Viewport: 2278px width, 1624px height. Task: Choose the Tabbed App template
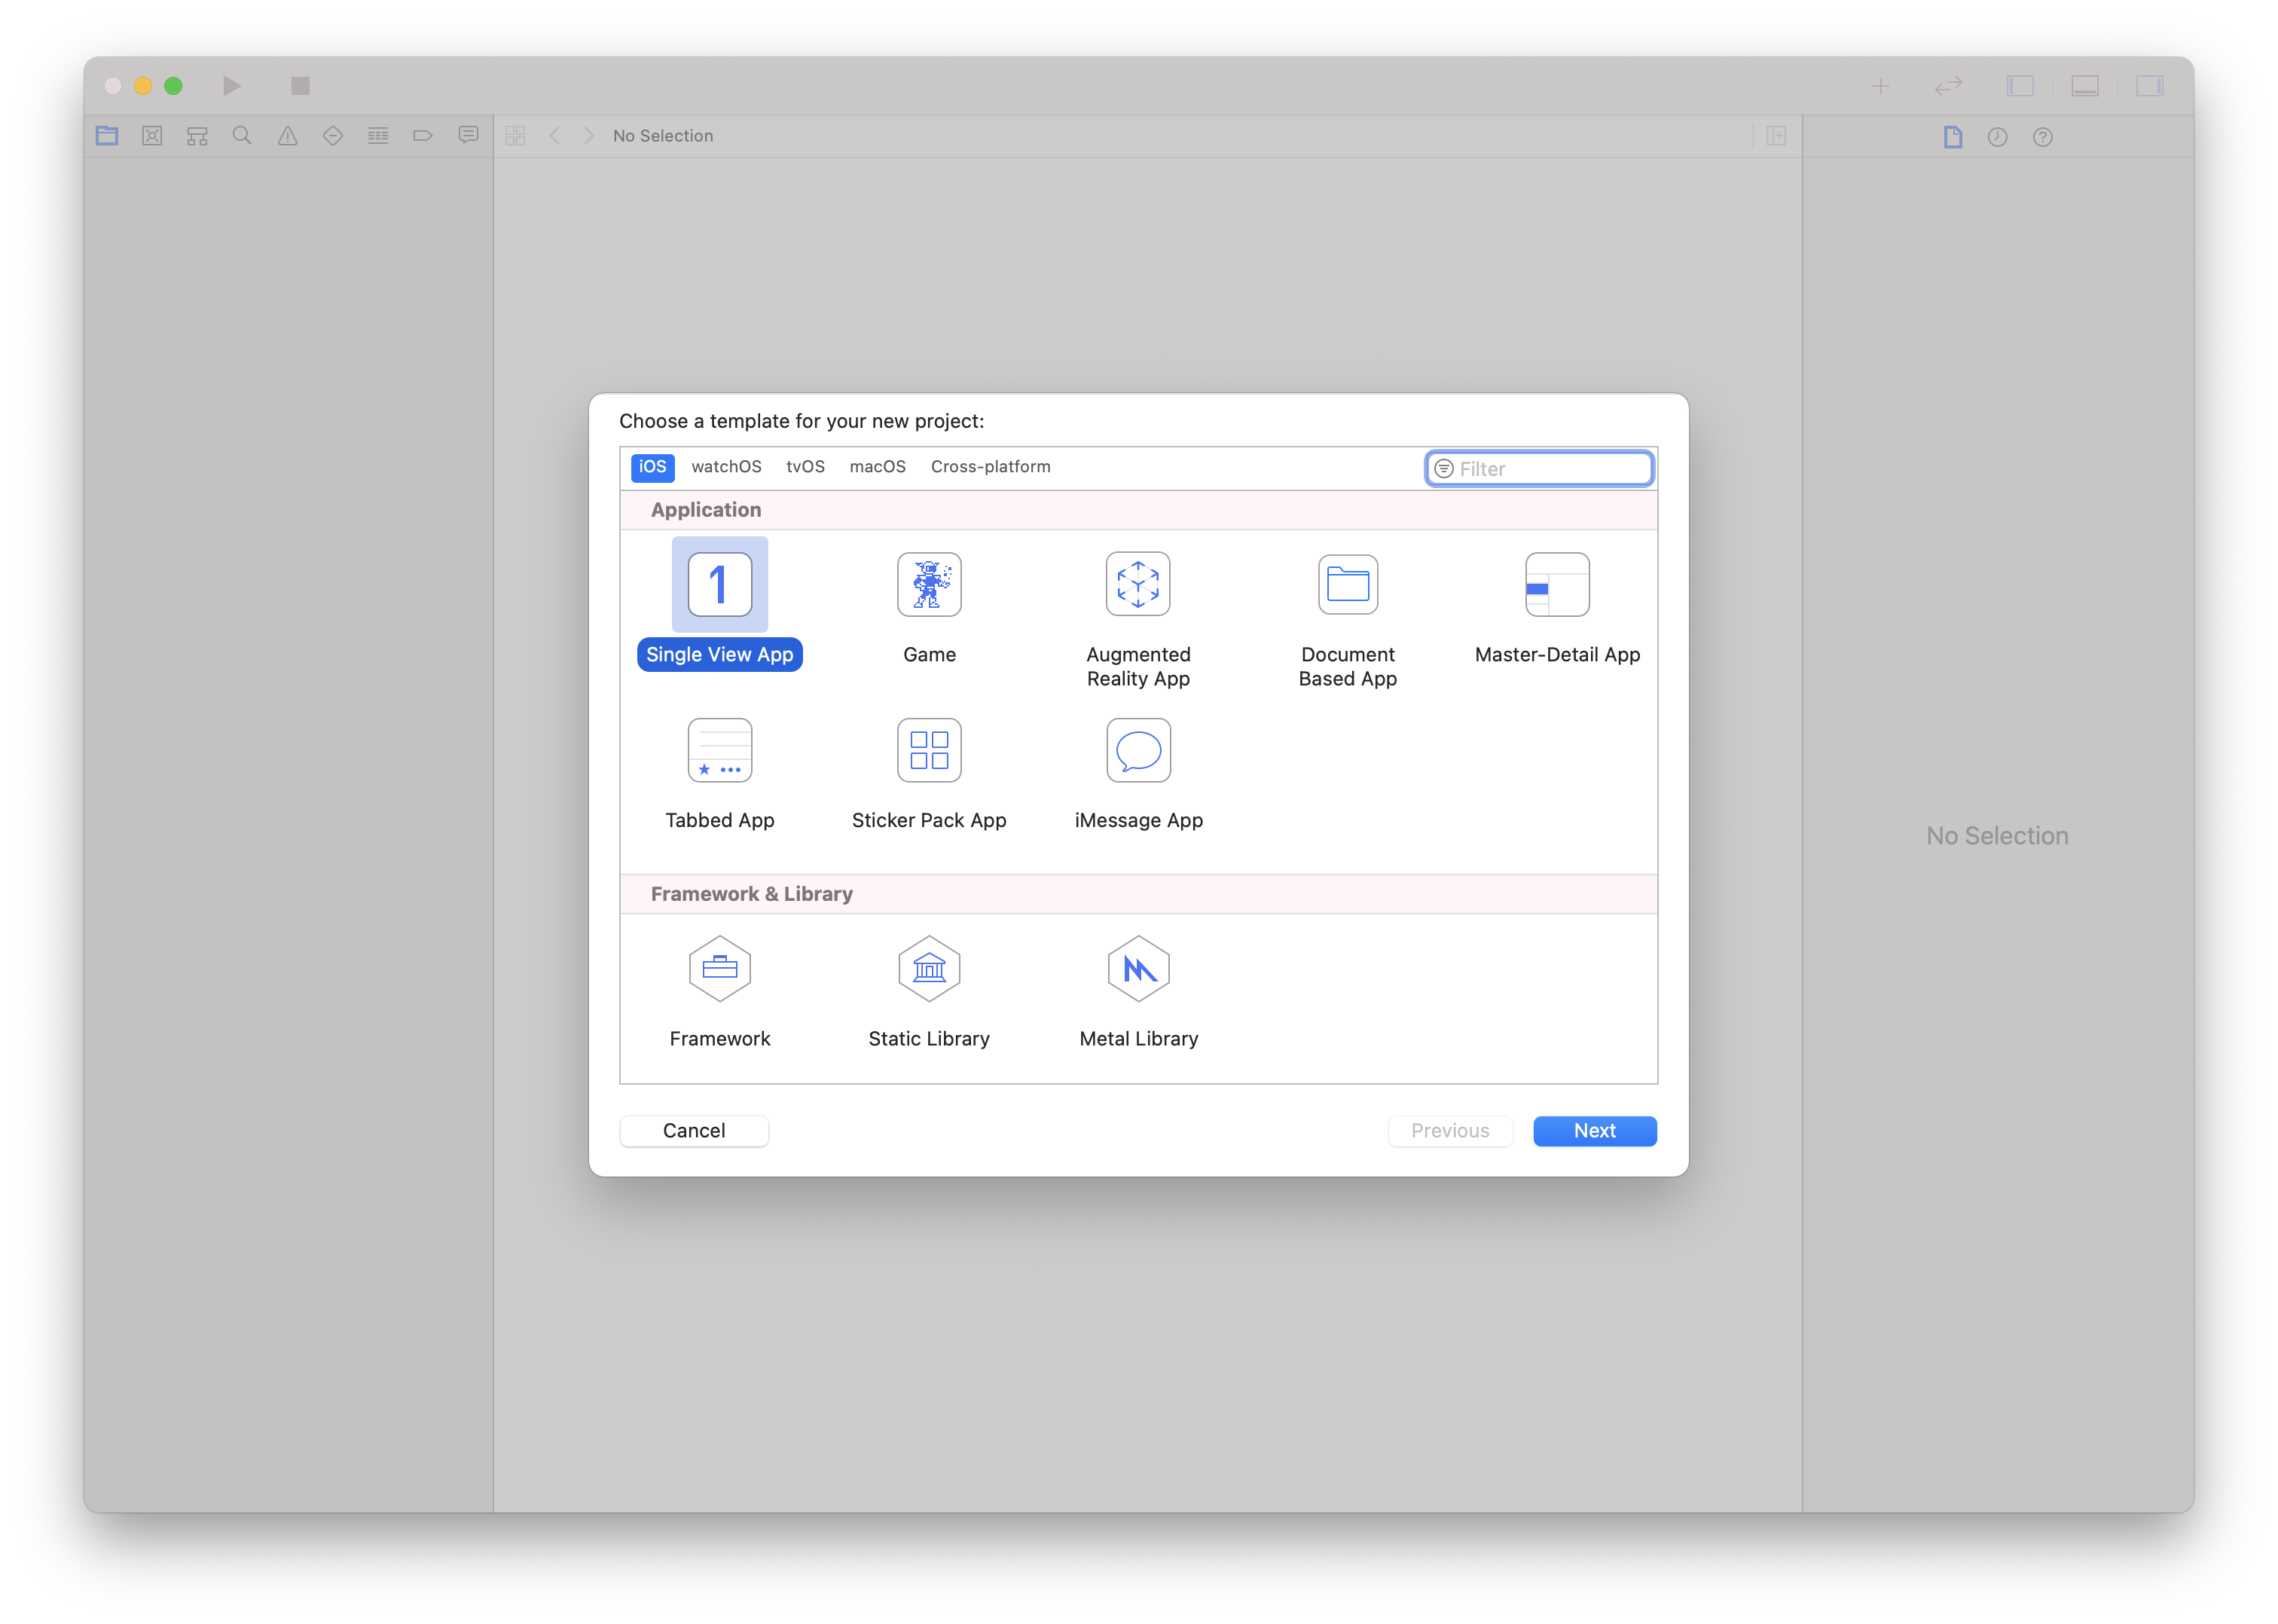719,750
